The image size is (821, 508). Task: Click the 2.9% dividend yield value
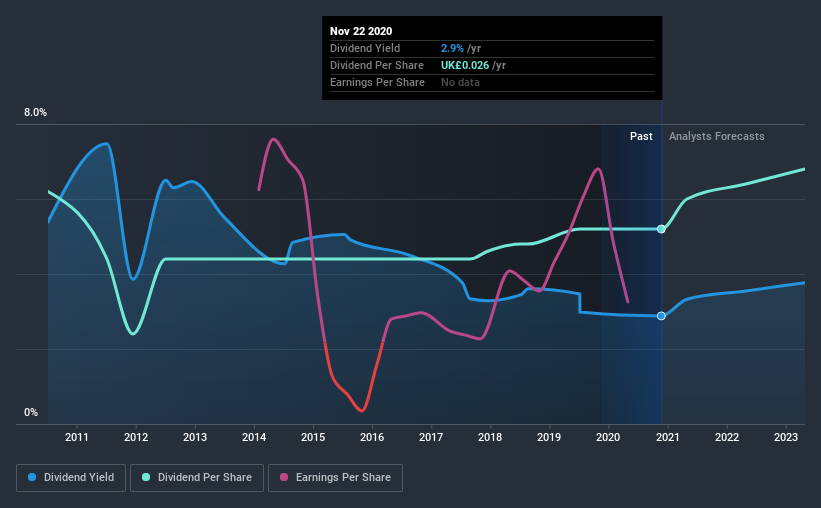(x=452, y=48)
